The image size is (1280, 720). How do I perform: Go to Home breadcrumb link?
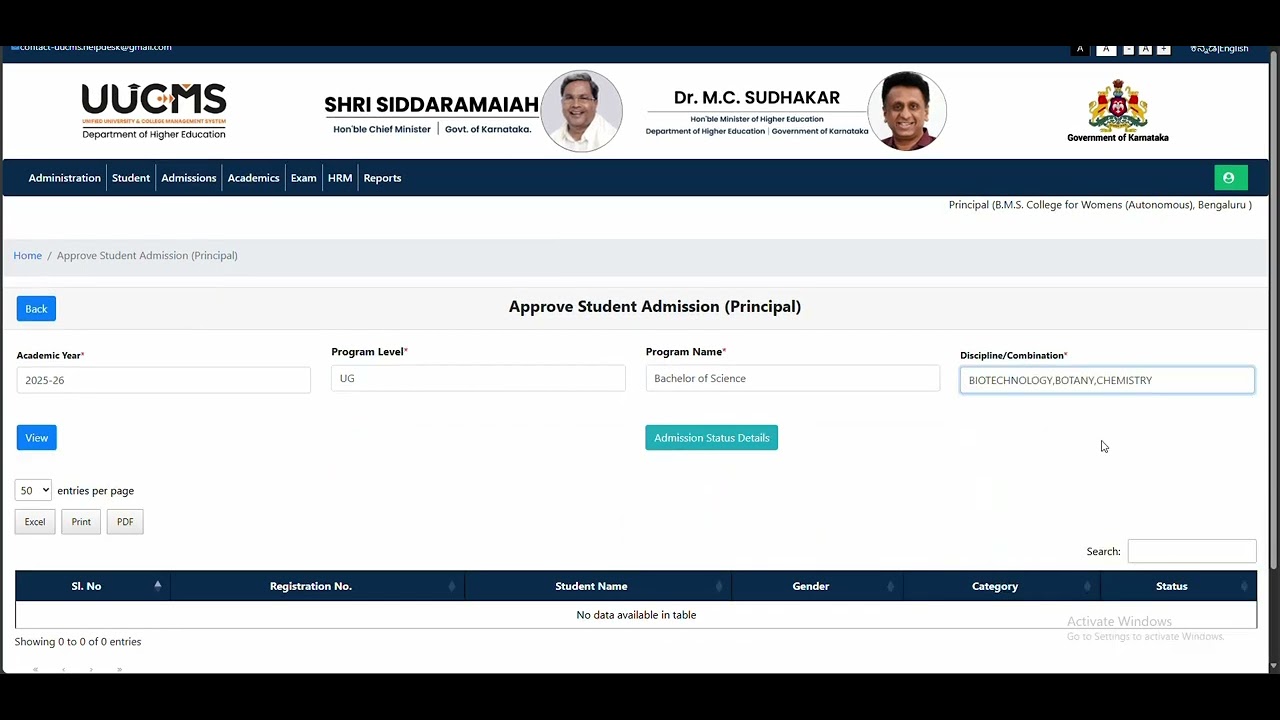28,255
